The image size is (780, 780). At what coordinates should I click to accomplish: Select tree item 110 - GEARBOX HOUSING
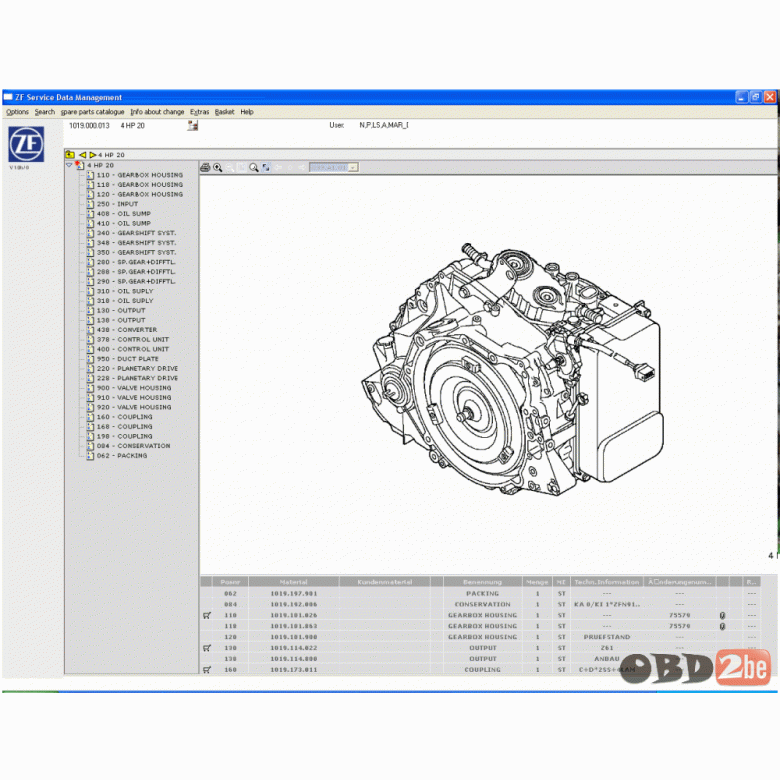(x=140, y=175)
